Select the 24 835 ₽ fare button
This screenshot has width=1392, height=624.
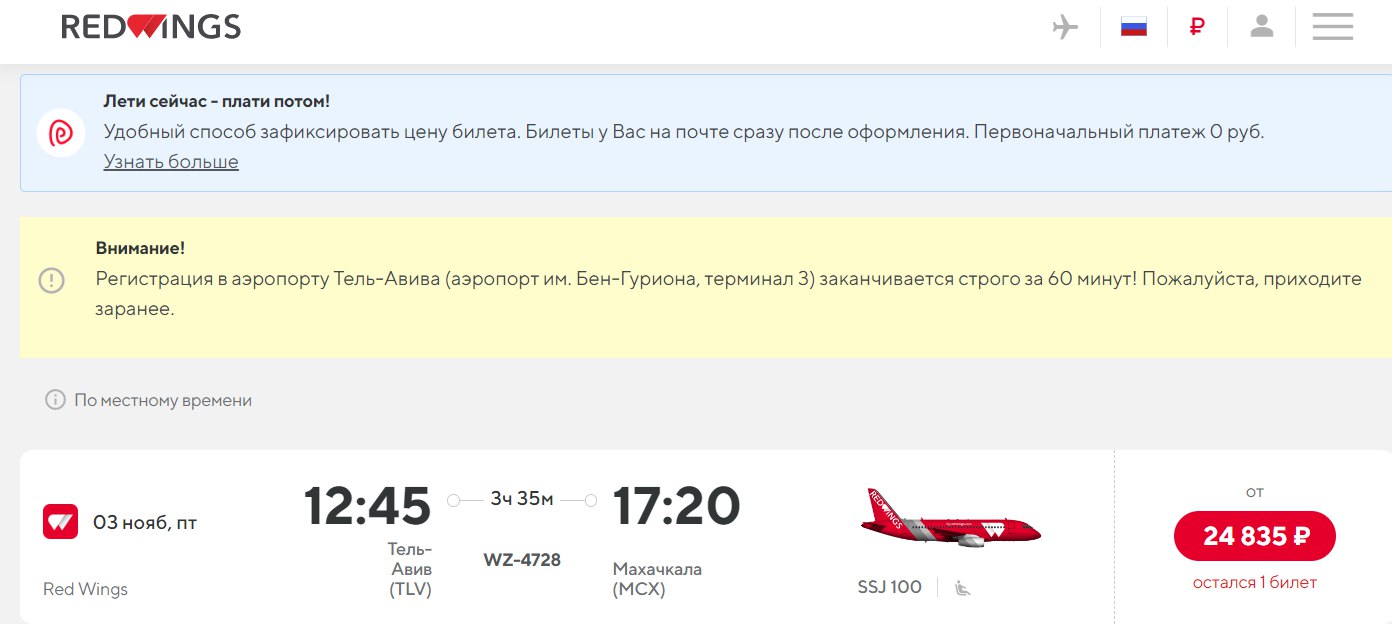pyautogui.click(x=1254, y=536)
